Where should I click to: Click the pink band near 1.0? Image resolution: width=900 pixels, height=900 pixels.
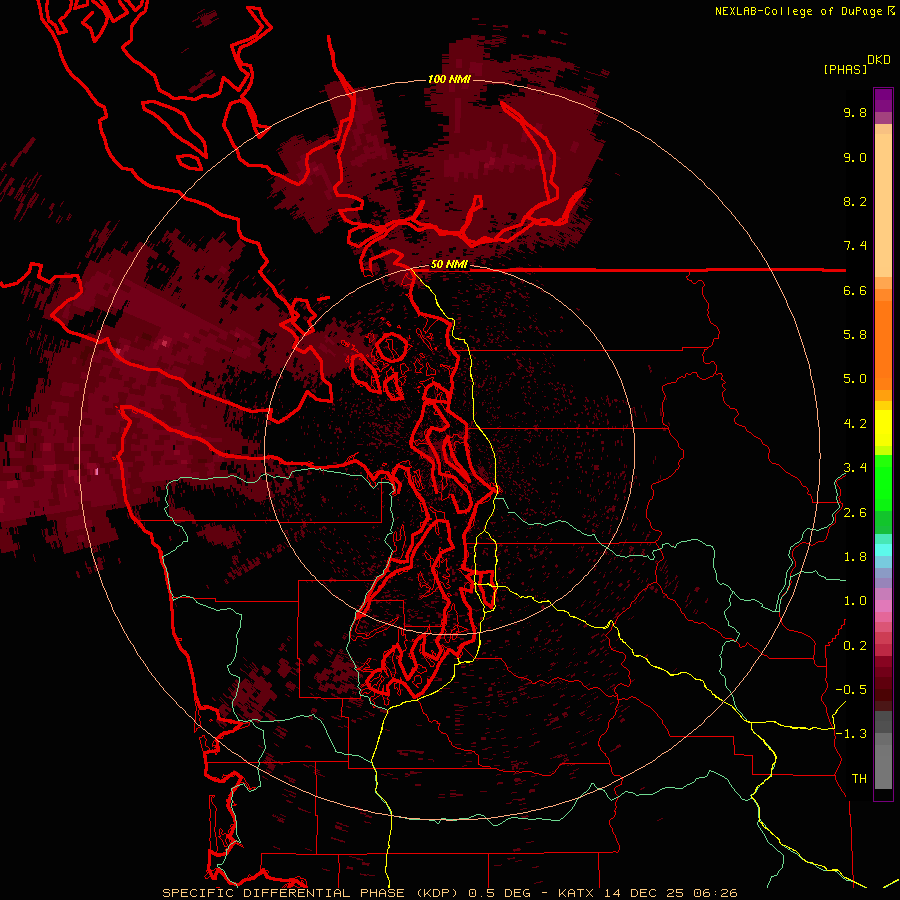click(883, 606)
